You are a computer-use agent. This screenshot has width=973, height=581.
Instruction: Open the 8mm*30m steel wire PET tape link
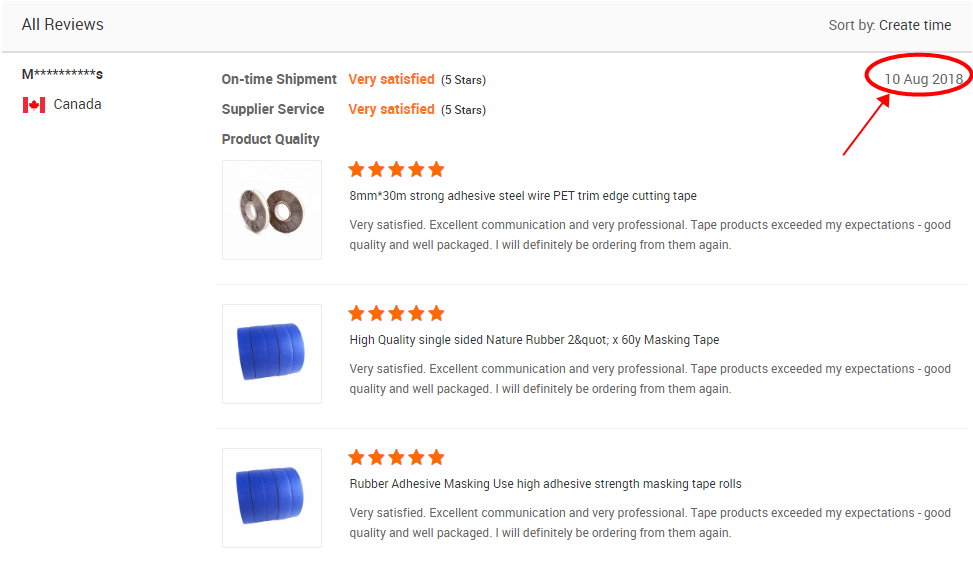coord(523,196)
